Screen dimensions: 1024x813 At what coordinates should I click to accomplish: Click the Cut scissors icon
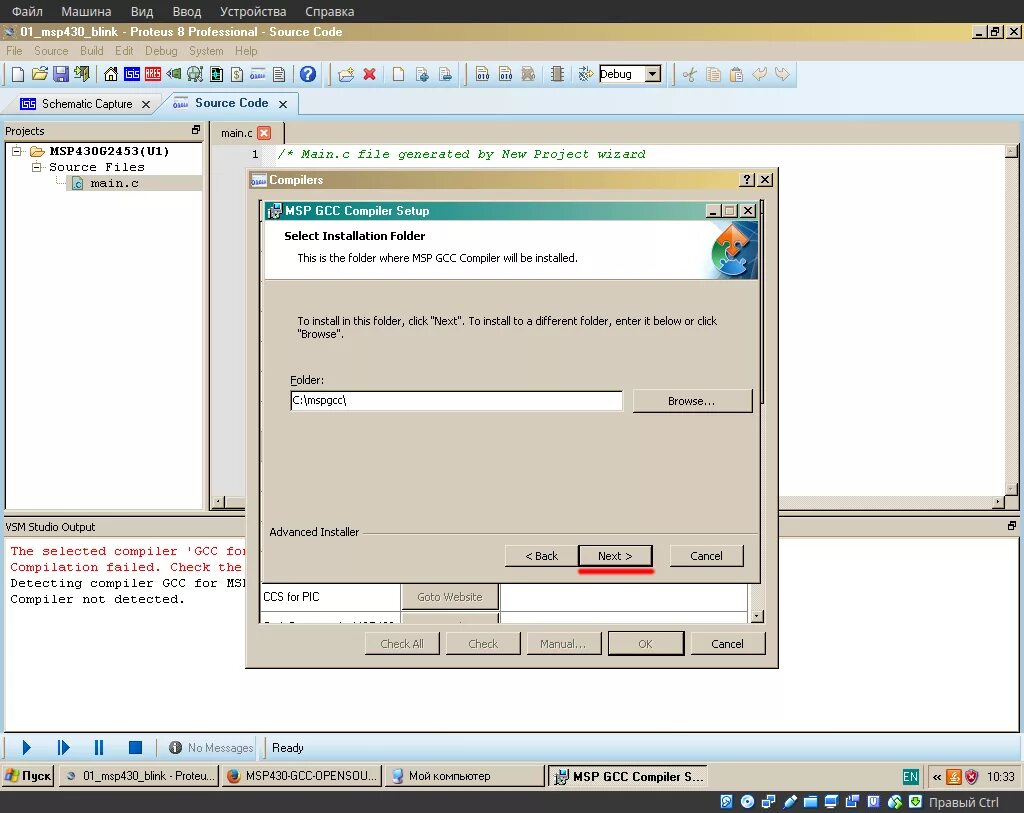tap(689, 74)
